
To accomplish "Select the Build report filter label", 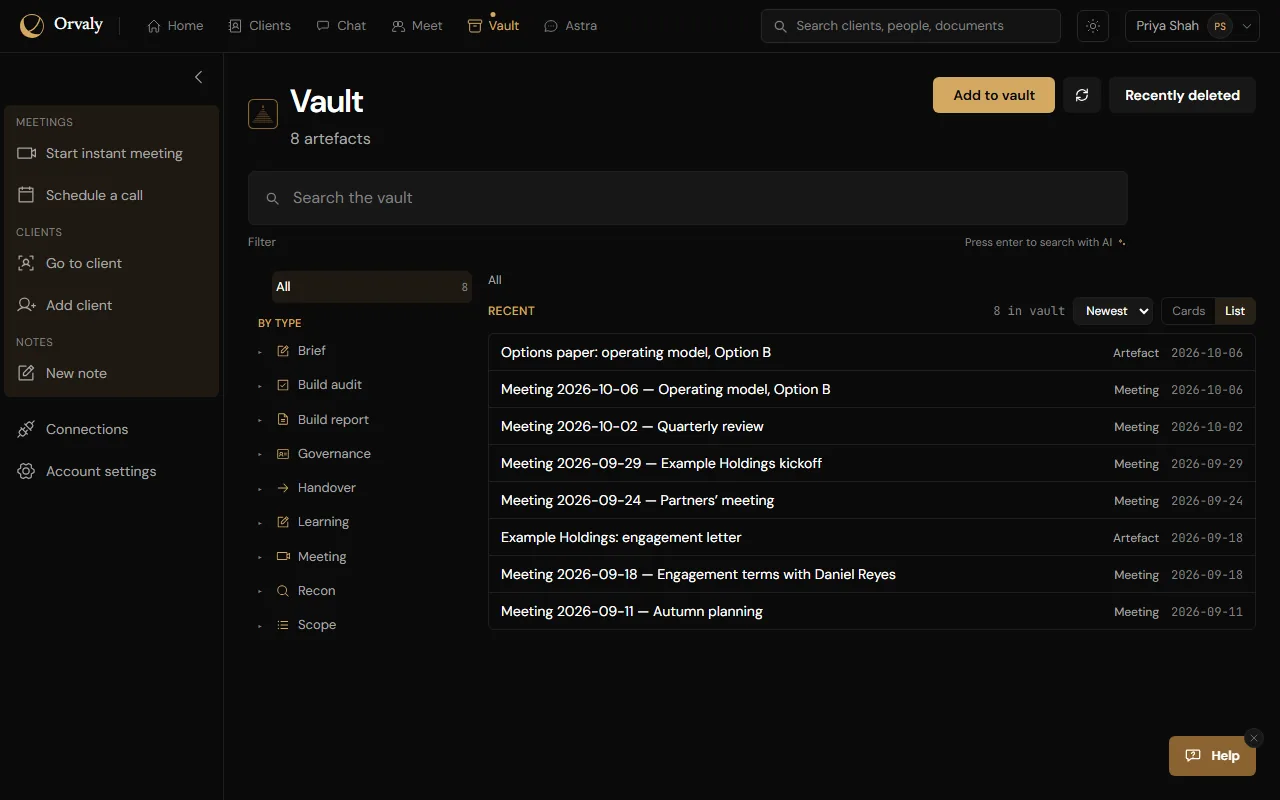I will [x=333, y=420].
